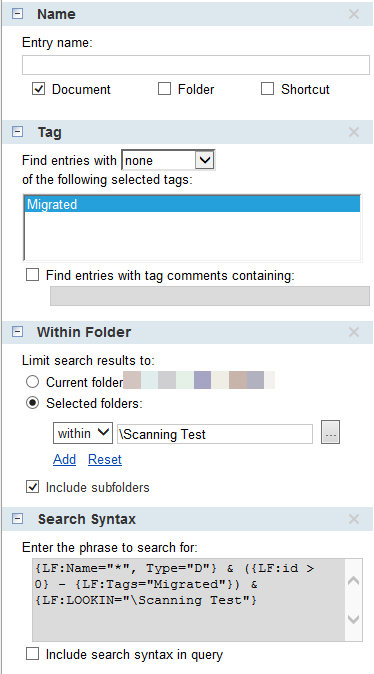Enable the Folder checkbox
374x674 pixels.
(x=164, y=89)
